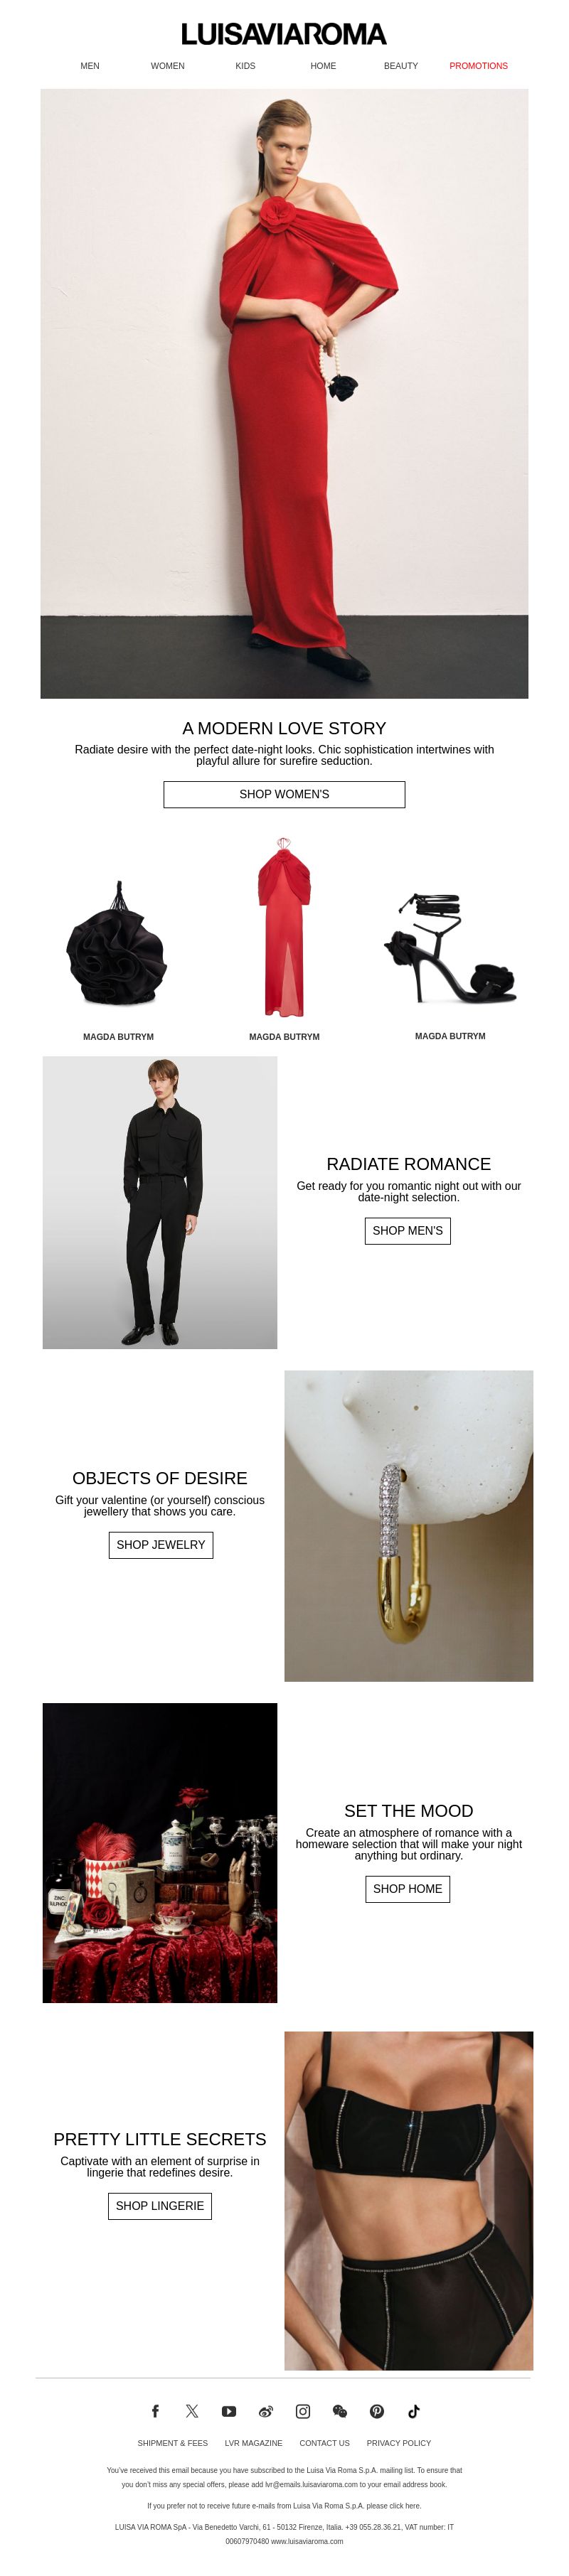Open the X (Twitter) icon
The height and width of the screenshot is (2576, 569).
(x=192, y=2411)
